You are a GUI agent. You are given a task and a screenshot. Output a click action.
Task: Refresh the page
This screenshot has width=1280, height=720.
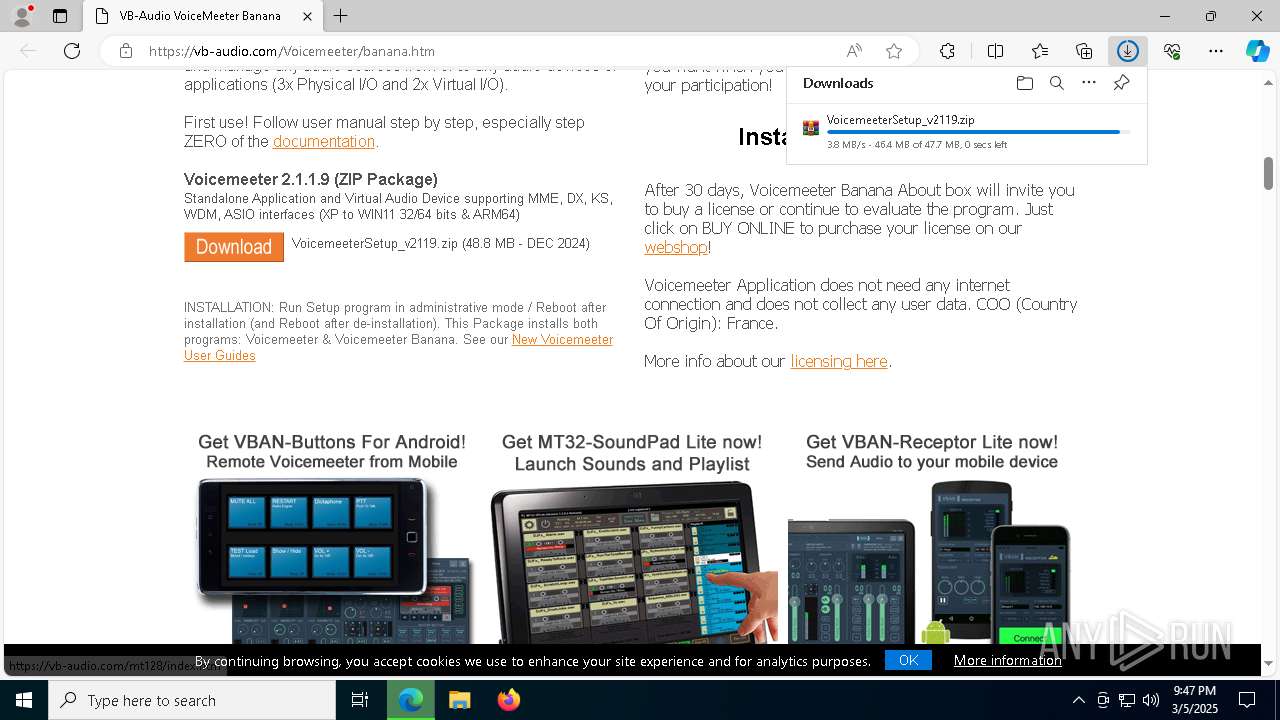point(72,51)
